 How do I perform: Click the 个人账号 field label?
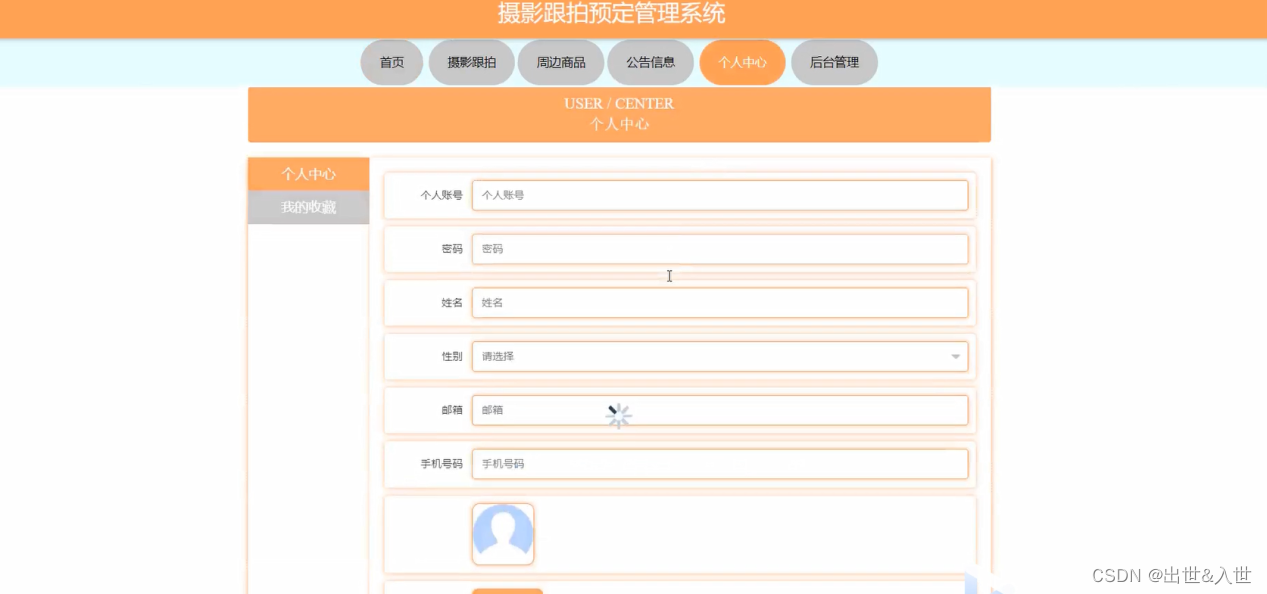(x=441, y=195)
